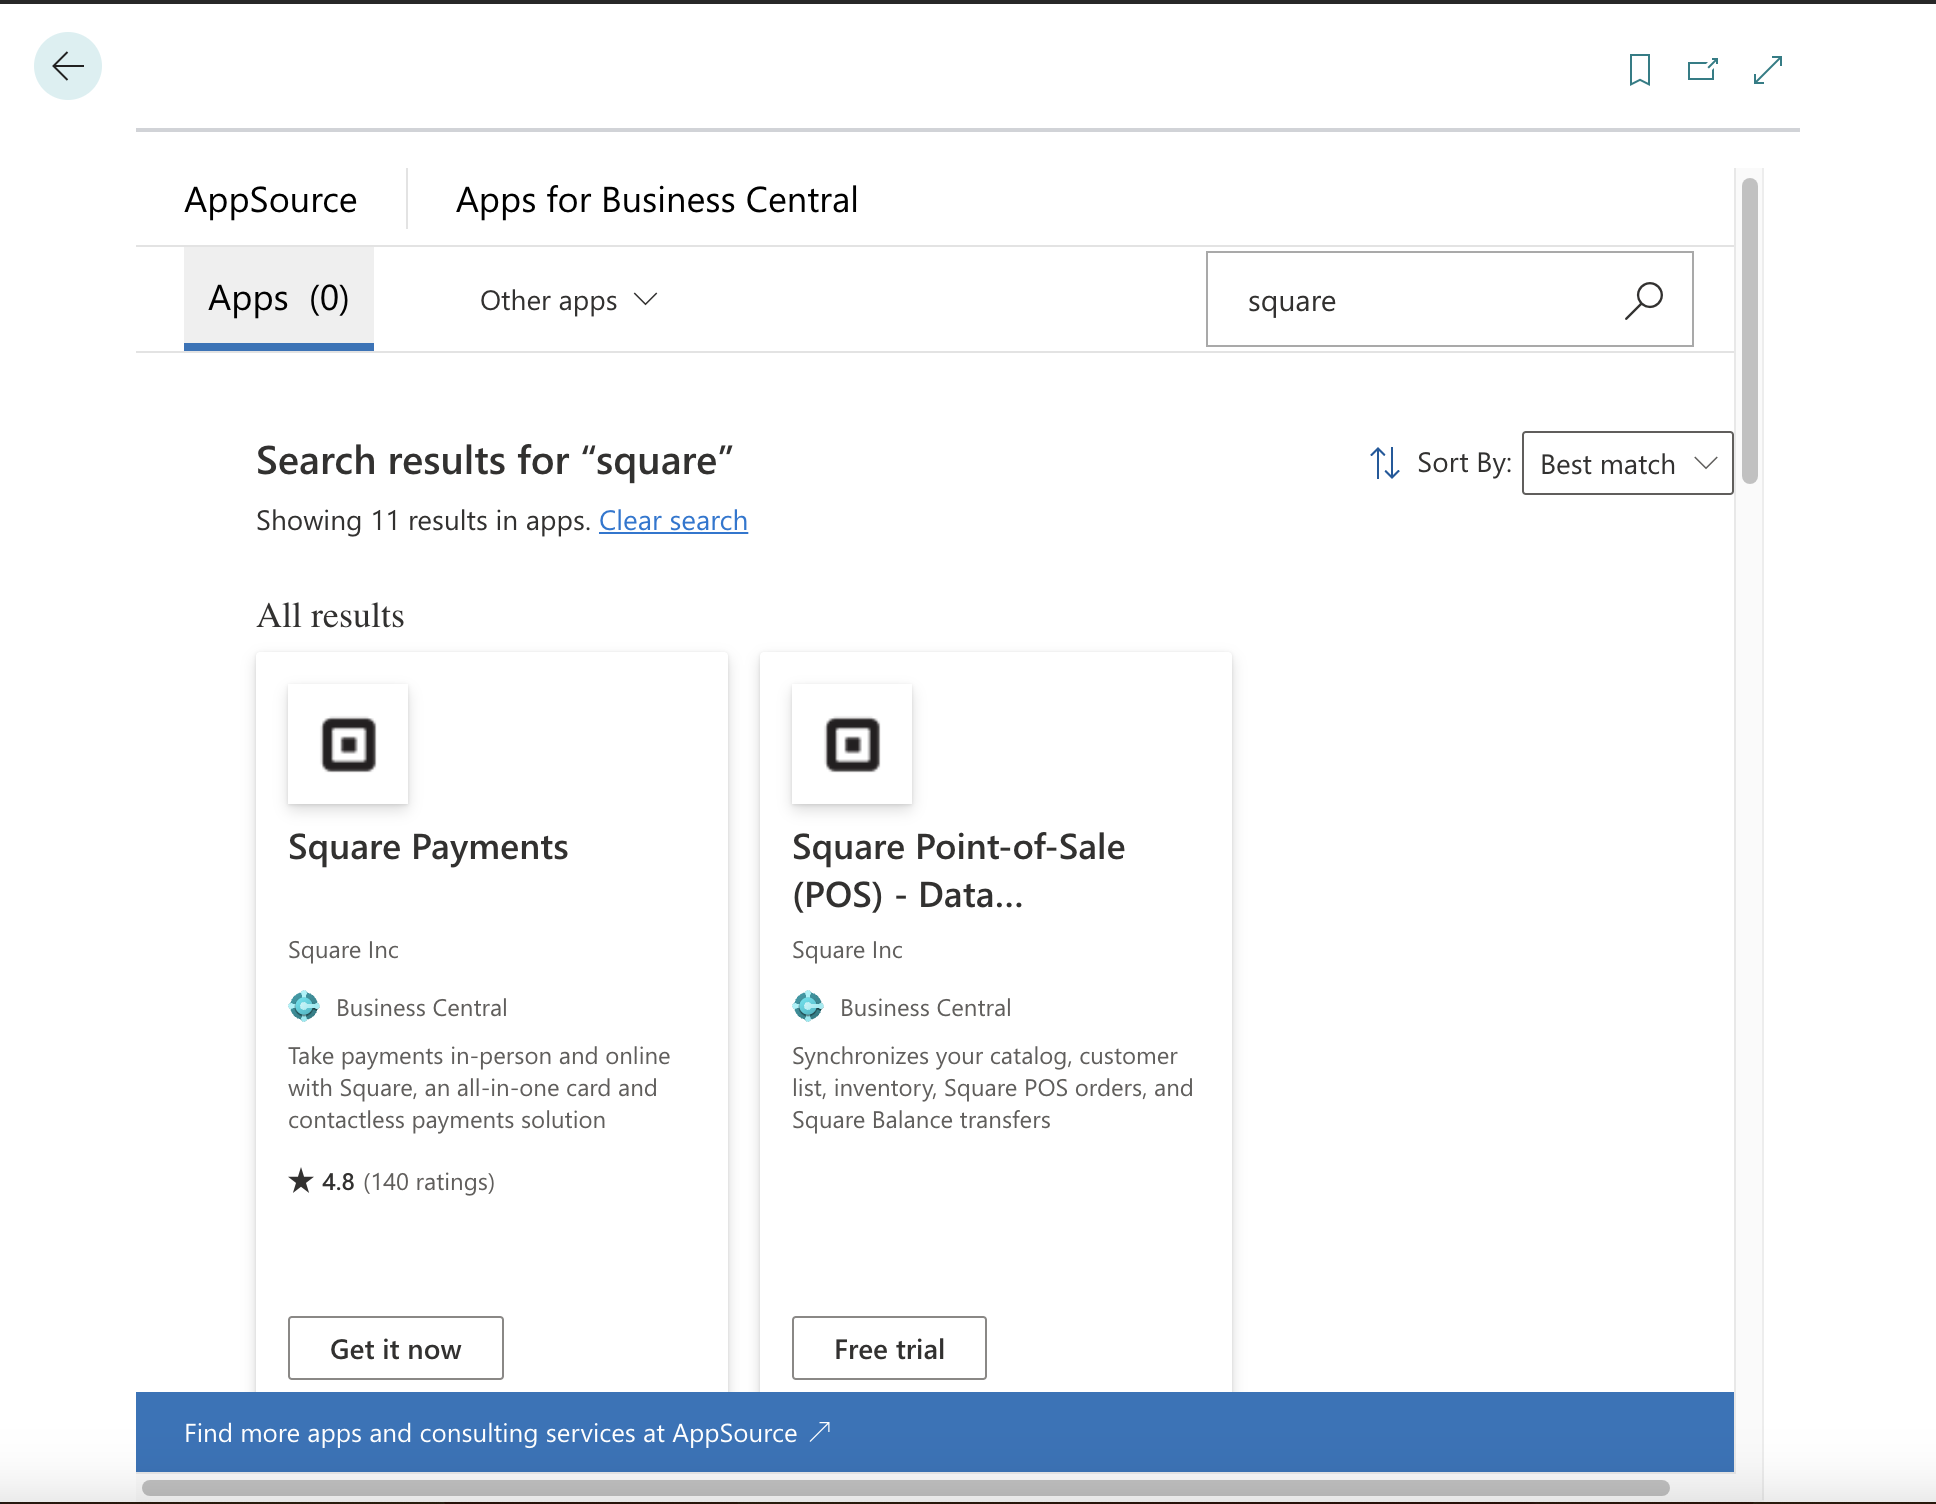Click Business Central icon on Square Payments
The image size is (1936, 1504).
point(304,1006)
